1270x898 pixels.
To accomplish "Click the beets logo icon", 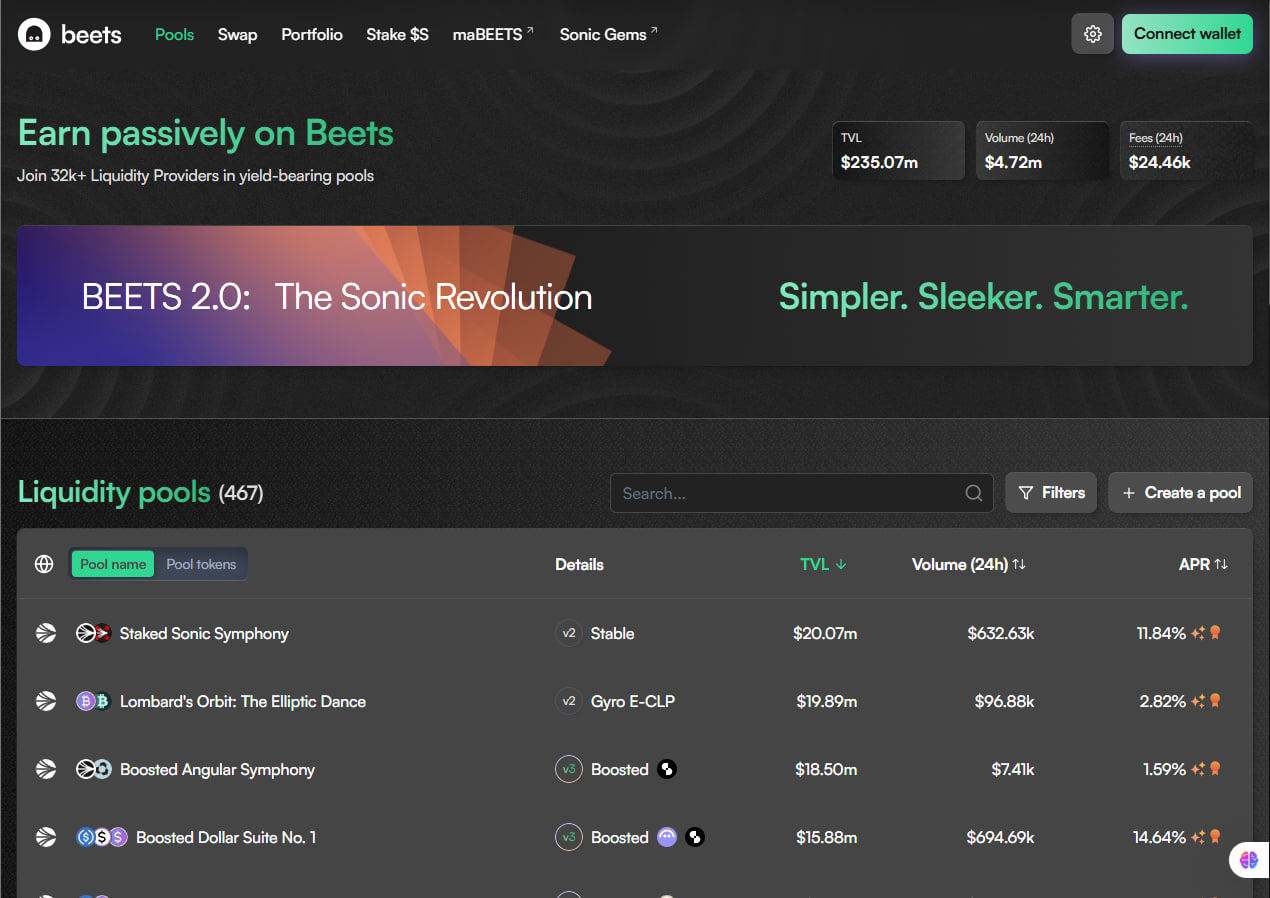I will (x=34, y=35).
